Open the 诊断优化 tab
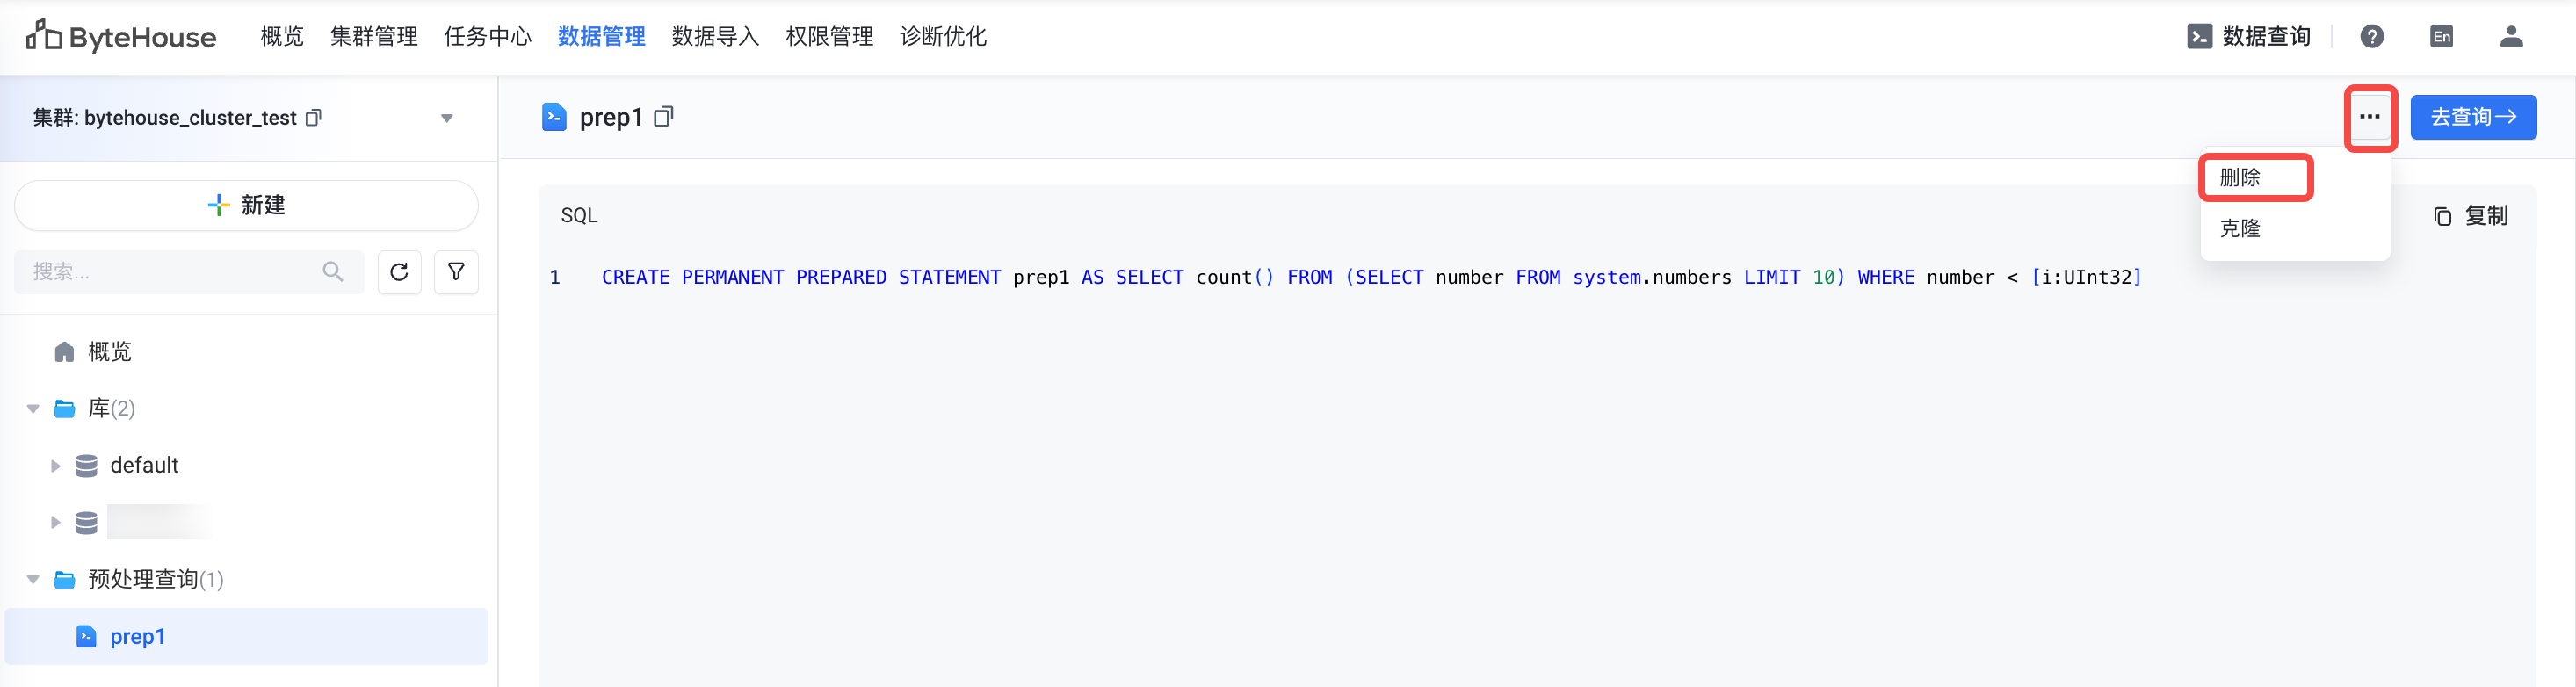This screenshot has width=2576, height=687. (944, 37)
